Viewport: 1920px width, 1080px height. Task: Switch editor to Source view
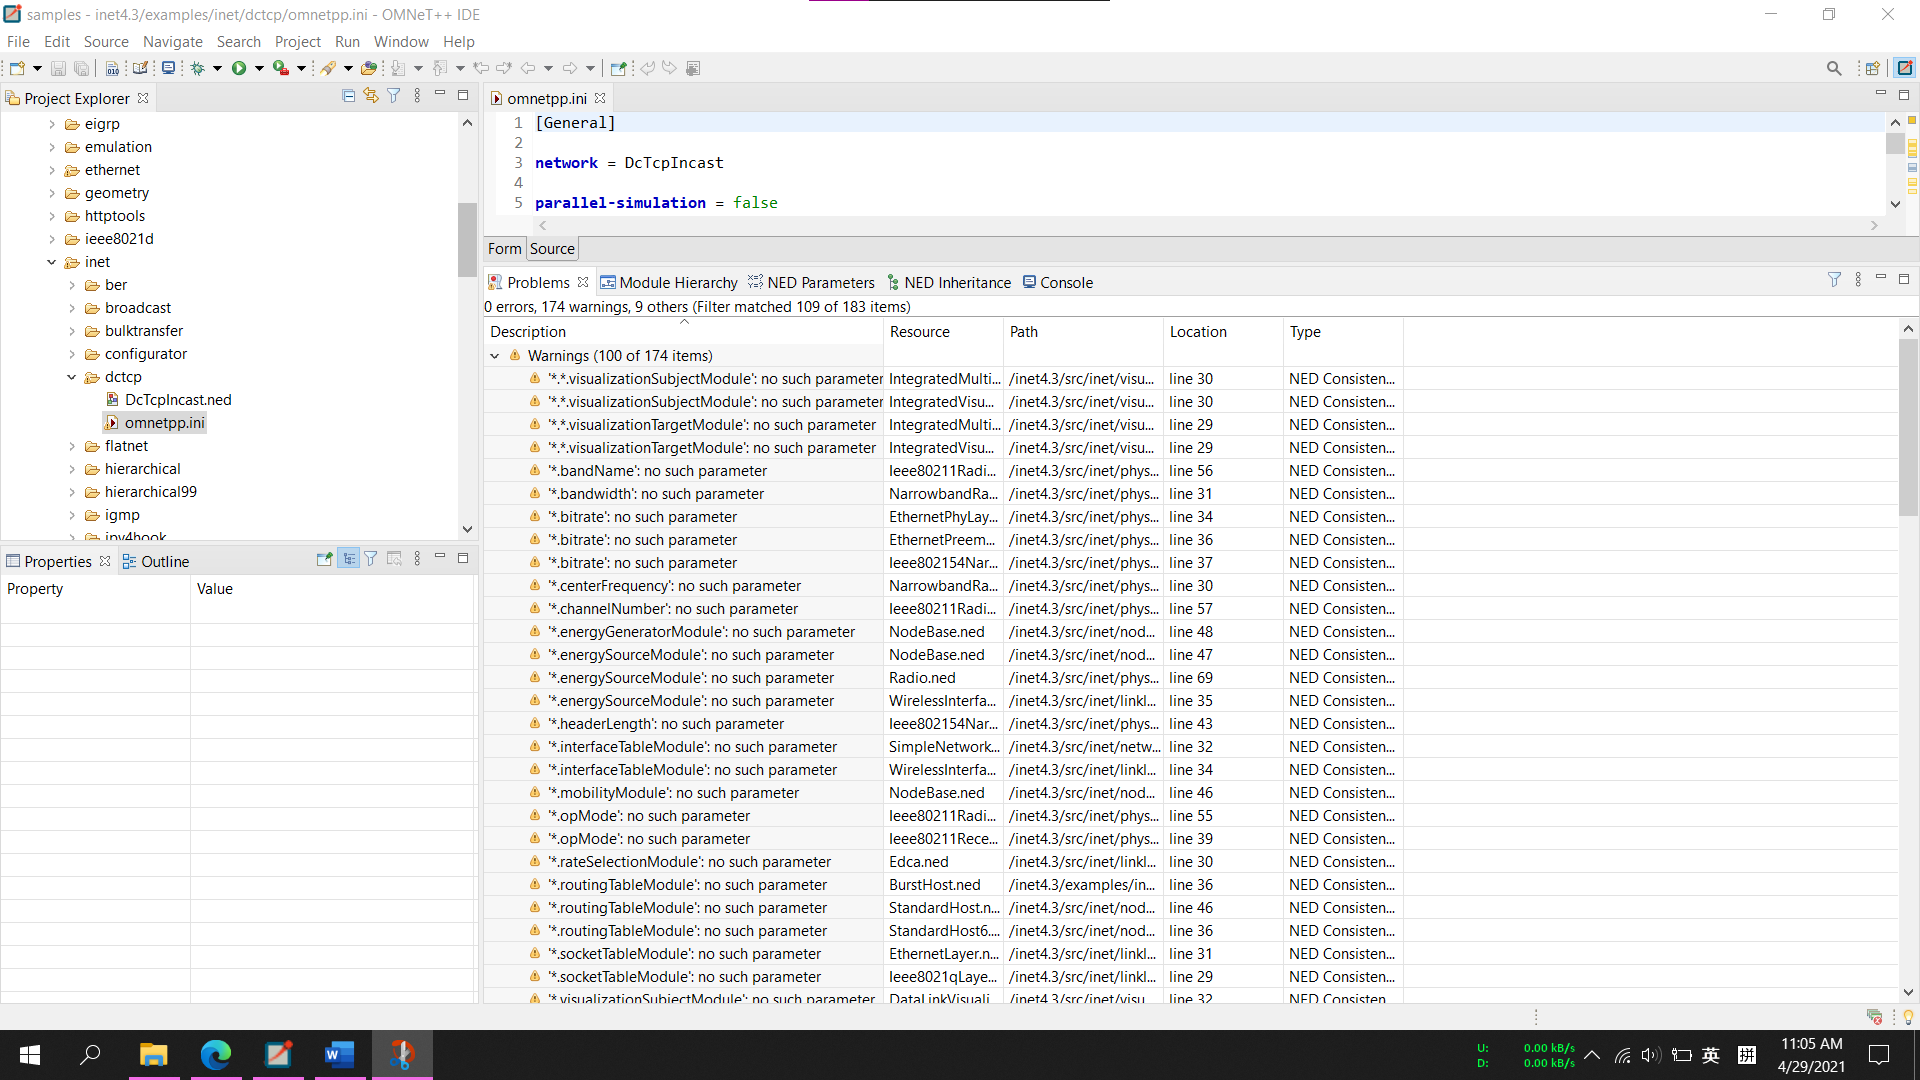point(552,249)
